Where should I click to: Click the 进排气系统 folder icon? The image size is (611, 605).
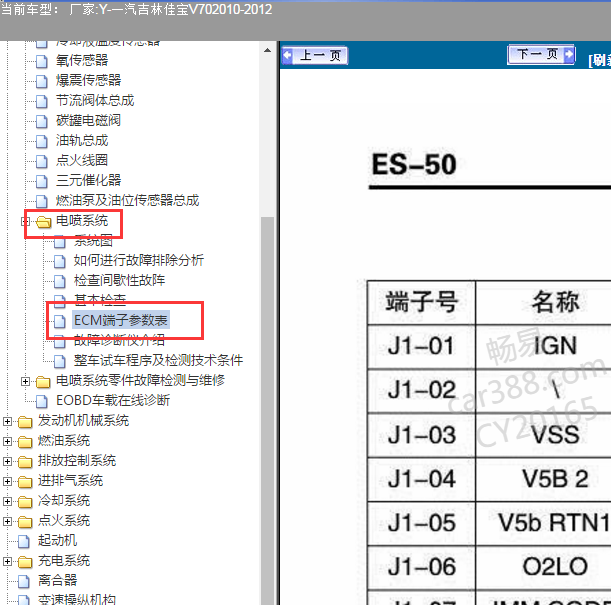pyautogui.click(x=25, y=482)
